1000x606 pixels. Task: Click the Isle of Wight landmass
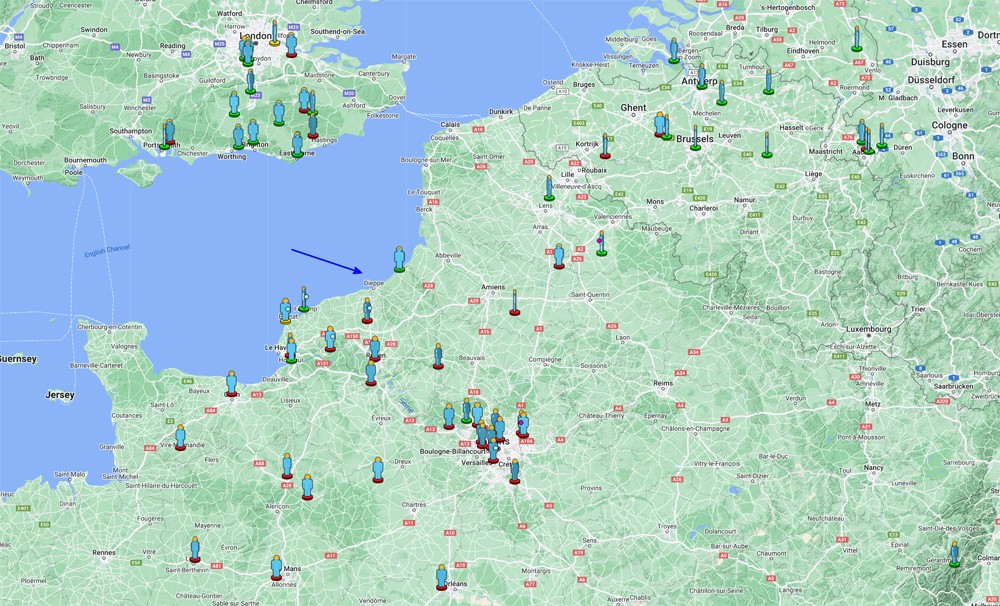point(139,173)
